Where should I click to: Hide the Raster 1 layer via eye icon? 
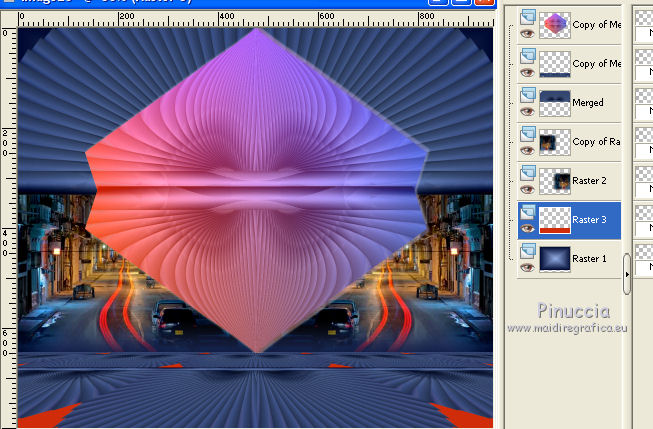click(x=528, y=267)
